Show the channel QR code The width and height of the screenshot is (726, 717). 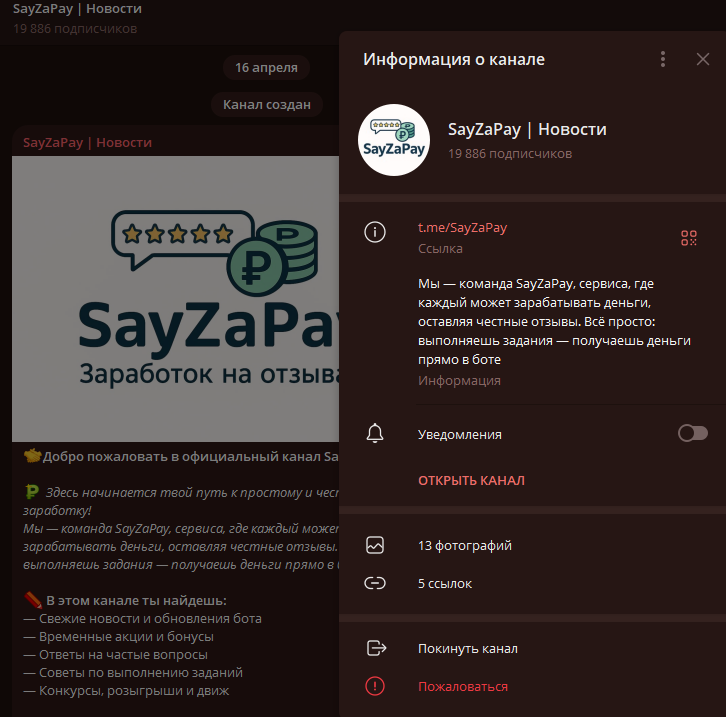point(688,238)
